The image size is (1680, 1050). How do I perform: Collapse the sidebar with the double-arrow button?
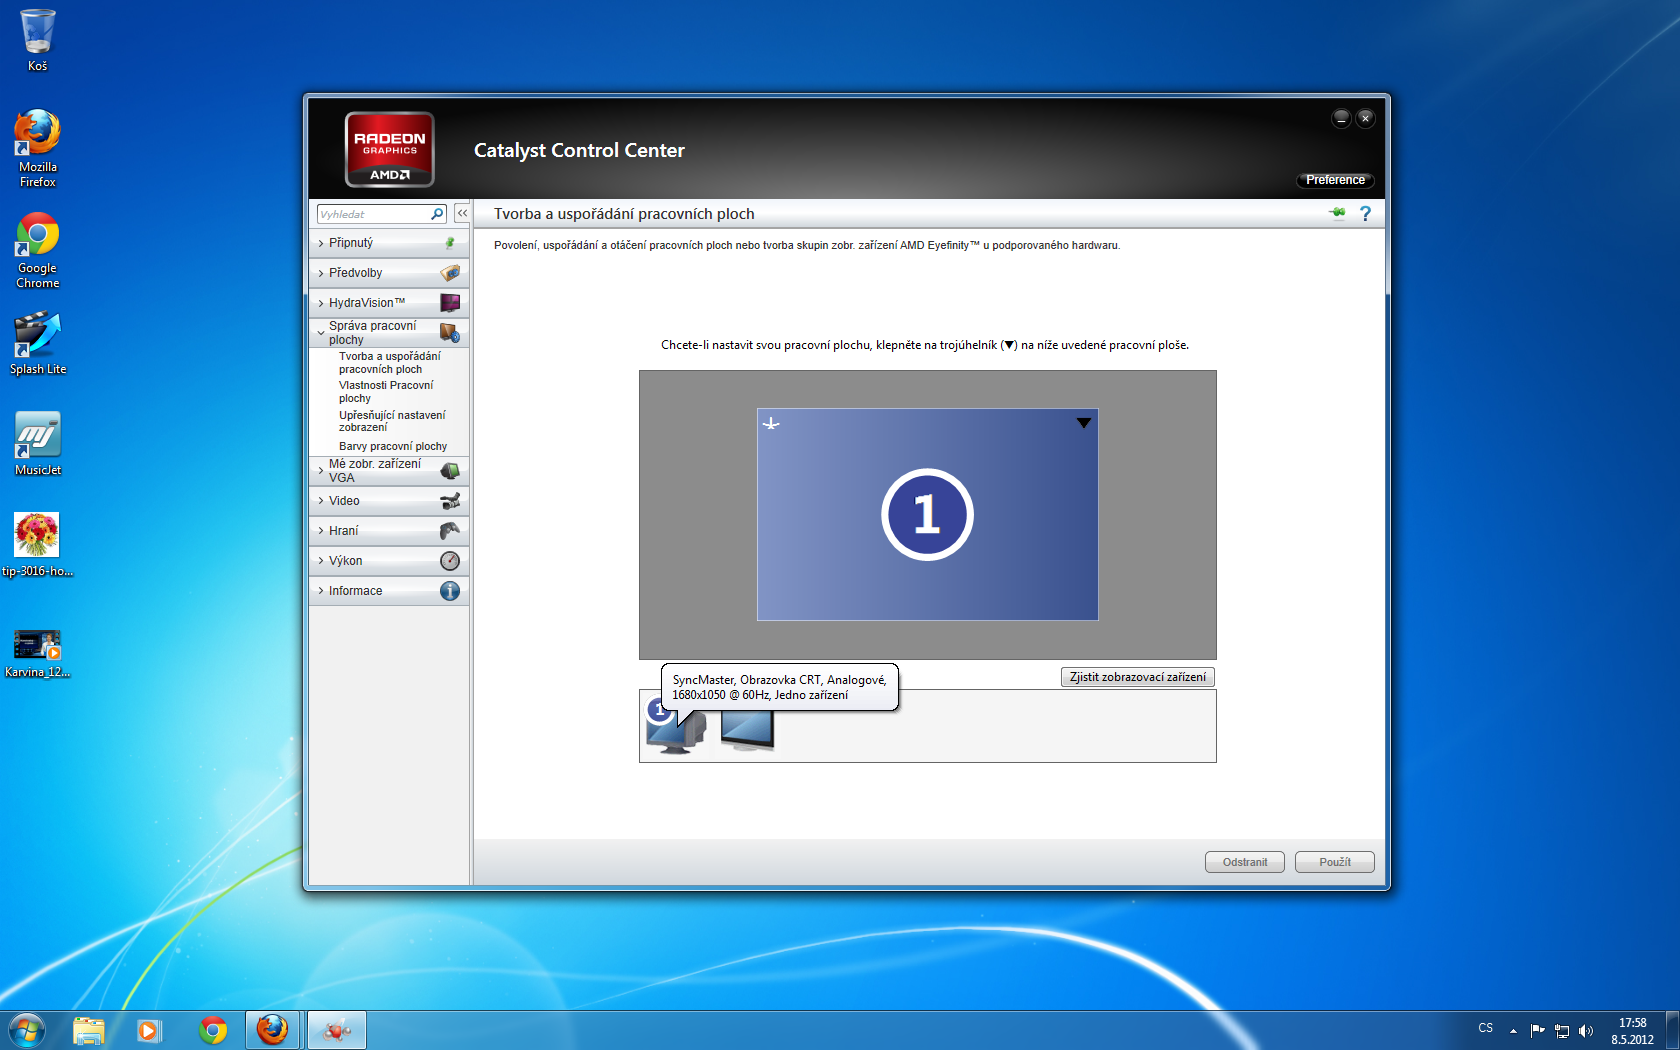coord(462,213)
